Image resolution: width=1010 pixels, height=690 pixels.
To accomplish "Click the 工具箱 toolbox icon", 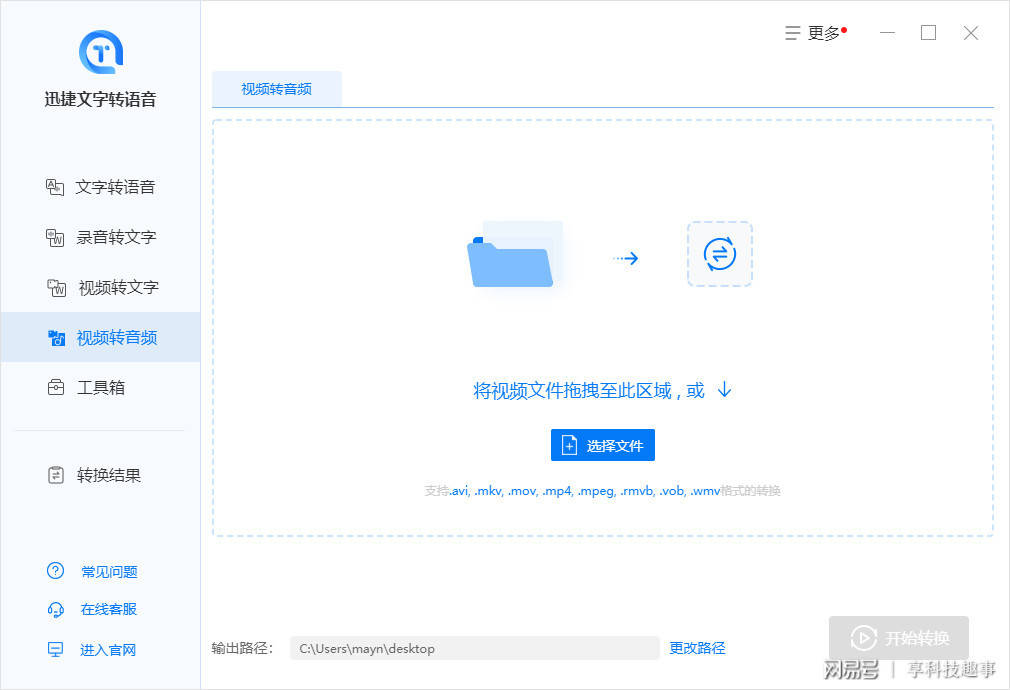I will pyautogui.click(x=56, y=387).
